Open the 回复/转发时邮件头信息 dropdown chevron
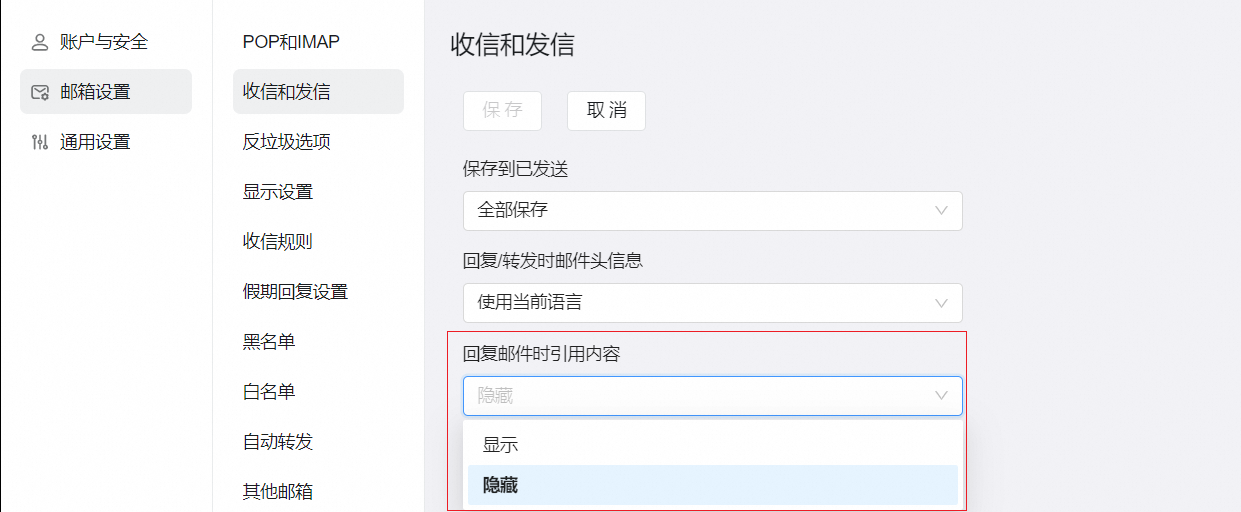1241x512 pixels. tap(941, 303)
